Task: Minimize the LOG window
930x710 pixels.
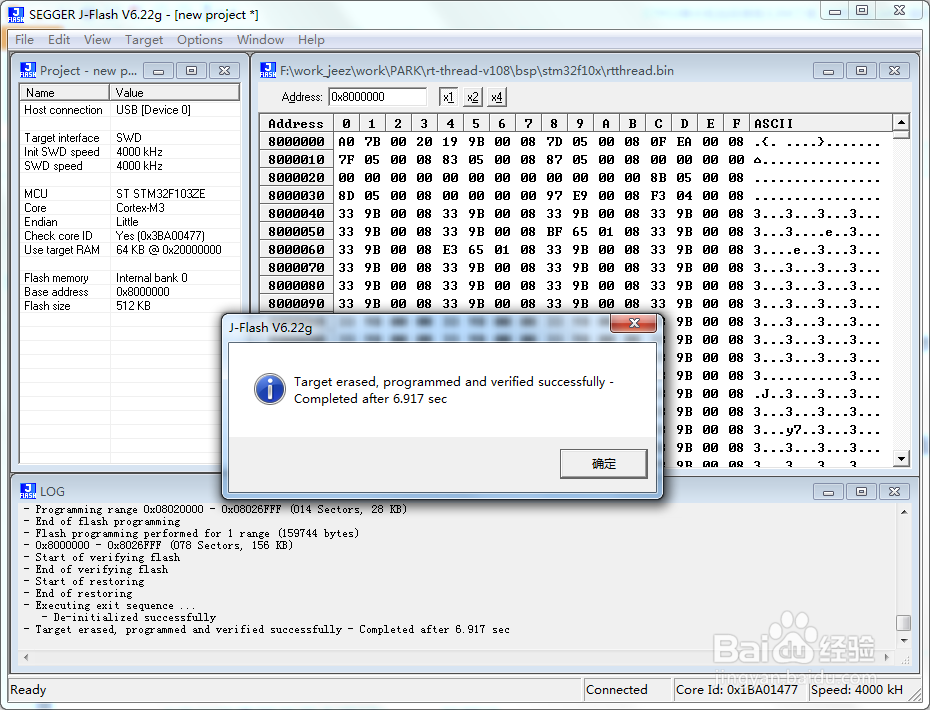Action: [x=829, y=492]
